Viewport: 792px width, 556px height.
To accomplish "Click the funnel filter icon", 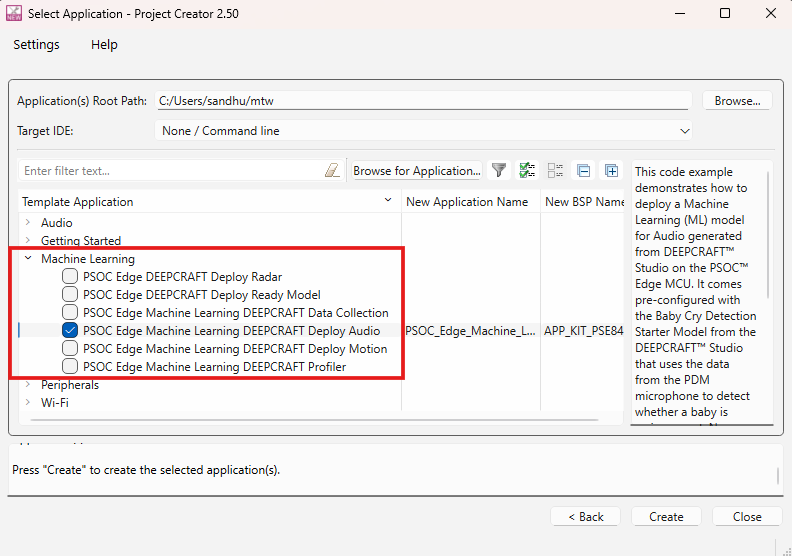I will (499, 171).
